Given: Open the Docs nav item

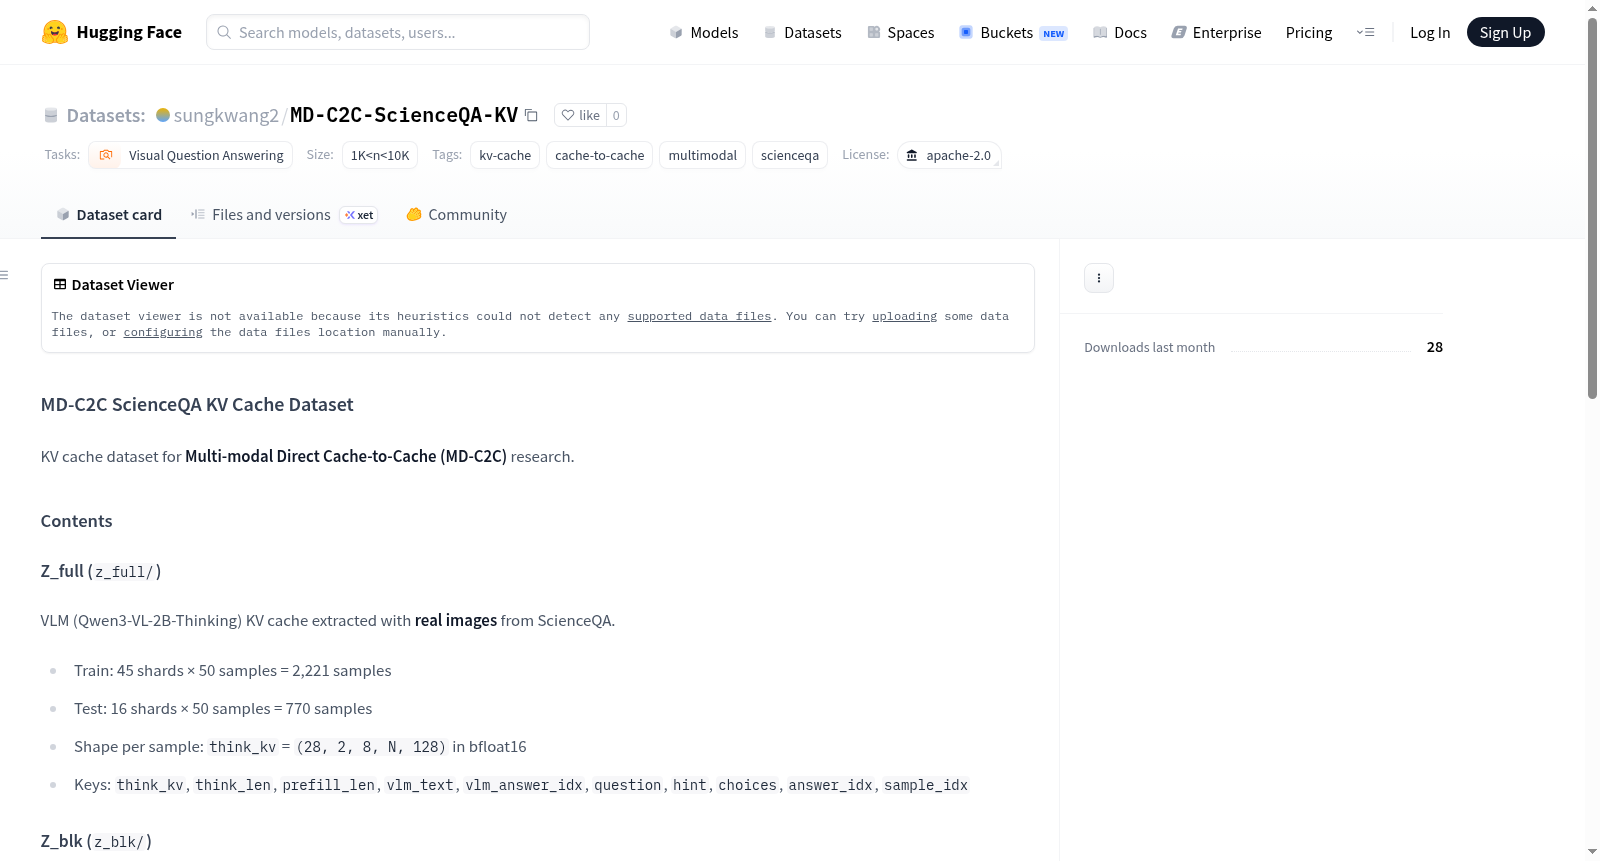Looking at the screenshot, I should (x=1120, y=32).
